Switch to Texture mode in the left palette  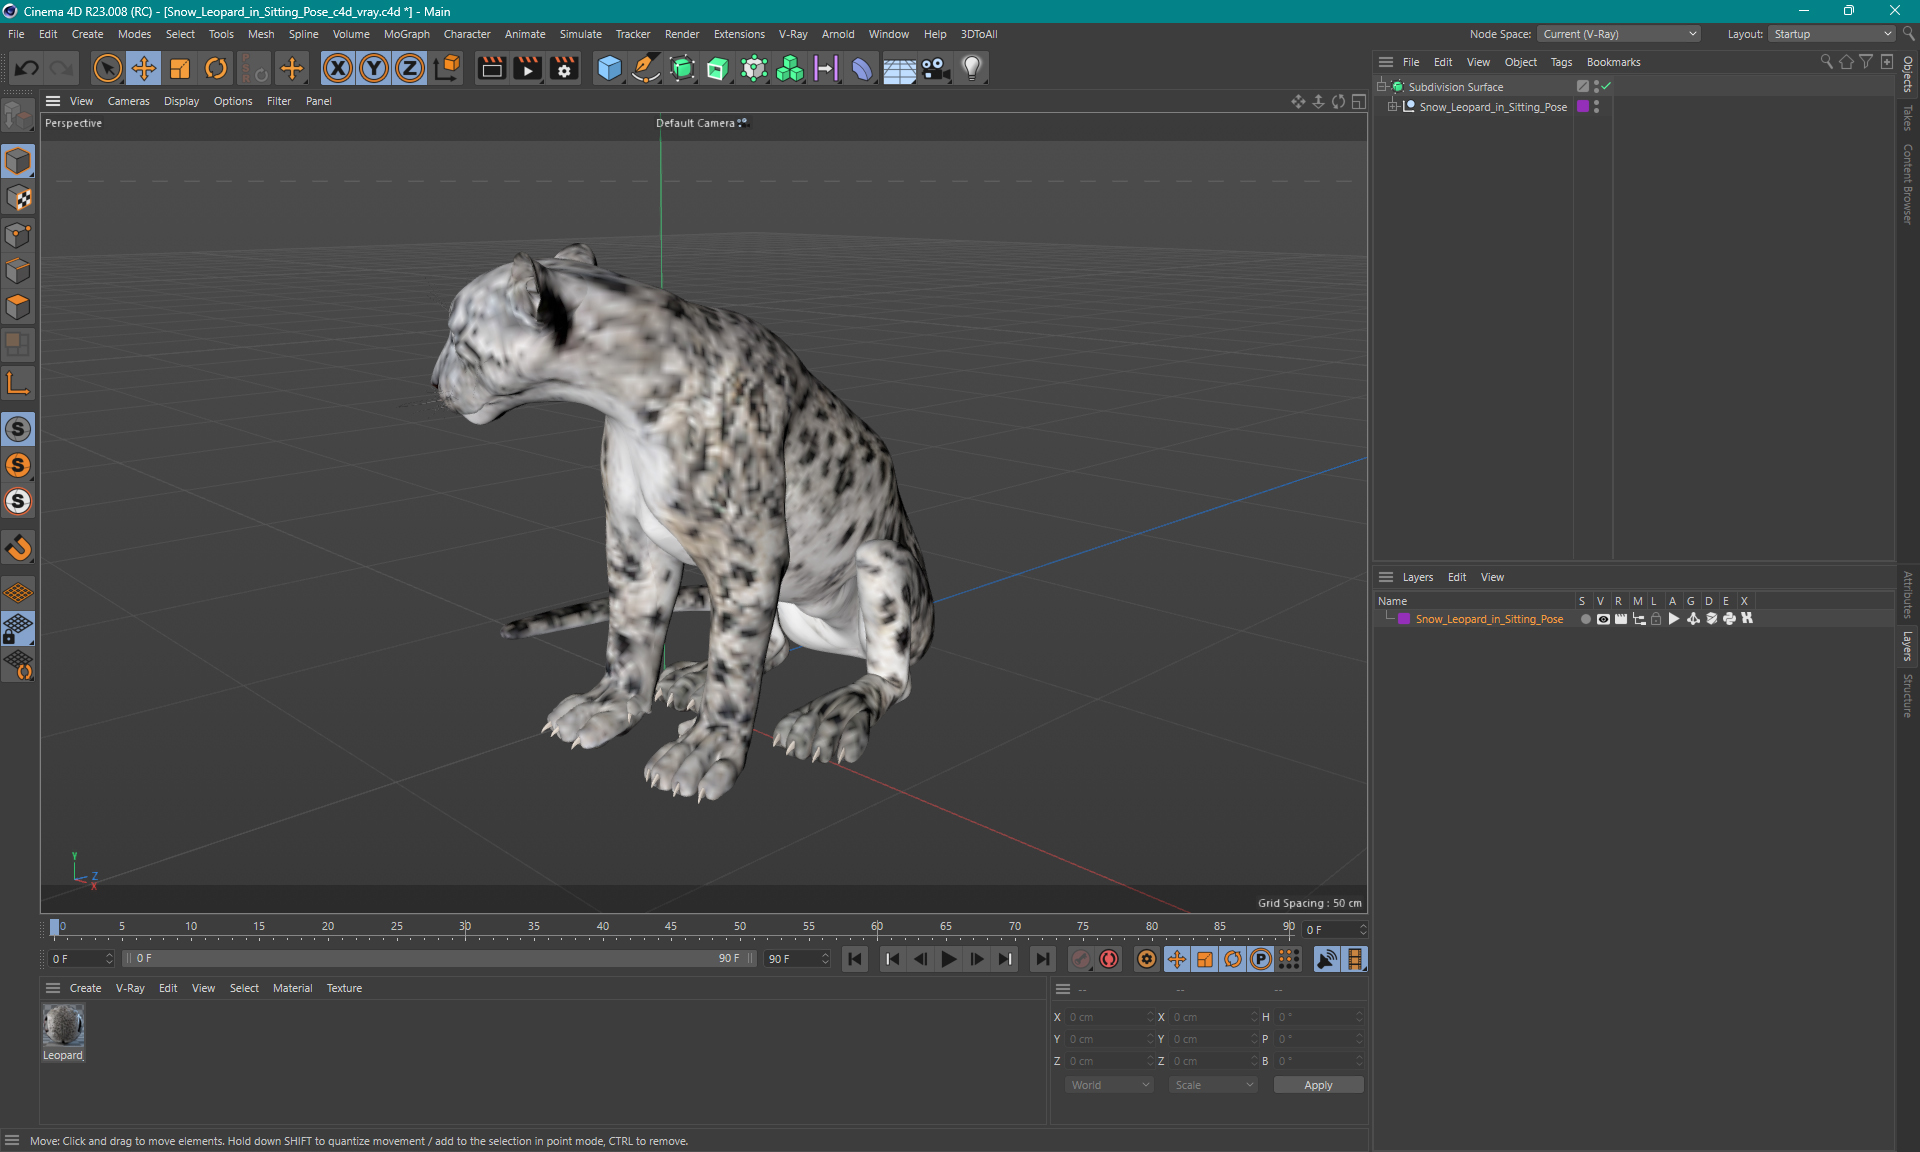coord(18,198)
